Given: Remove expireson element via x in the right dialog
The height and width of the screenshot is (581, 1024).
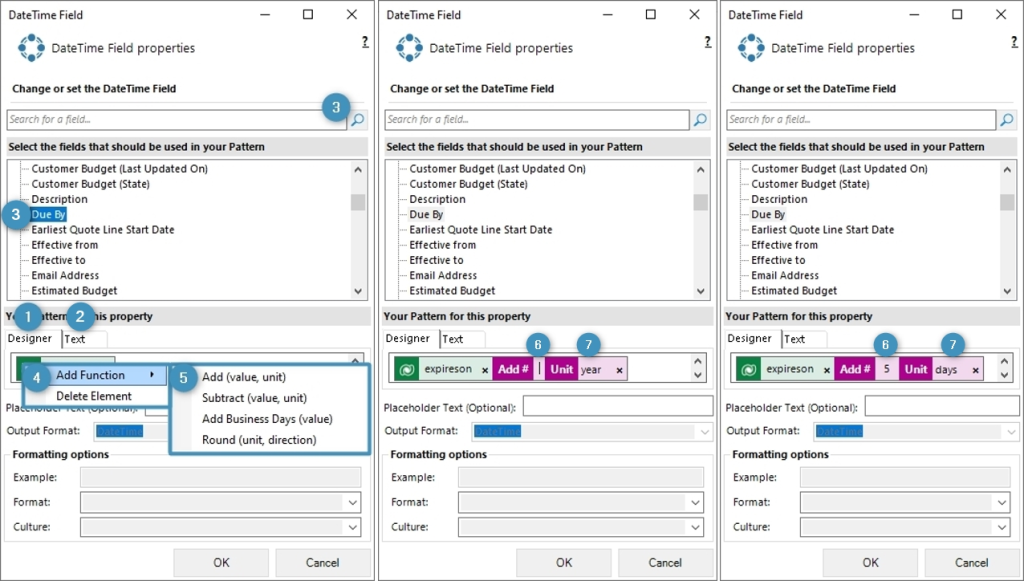Looking at the screenshot, I should click(827, 370).
